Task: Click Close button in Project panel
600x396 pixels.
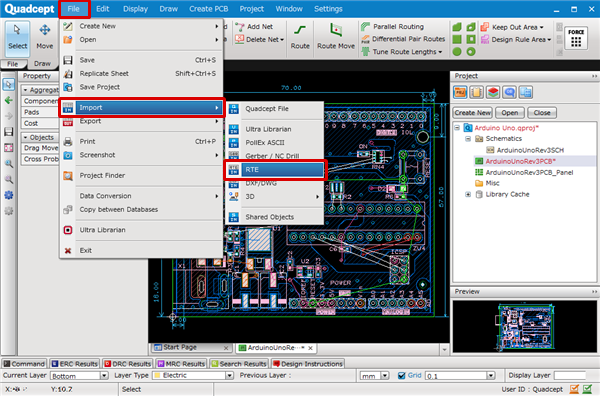Action: pyautogui.click(x=542, y=113)
